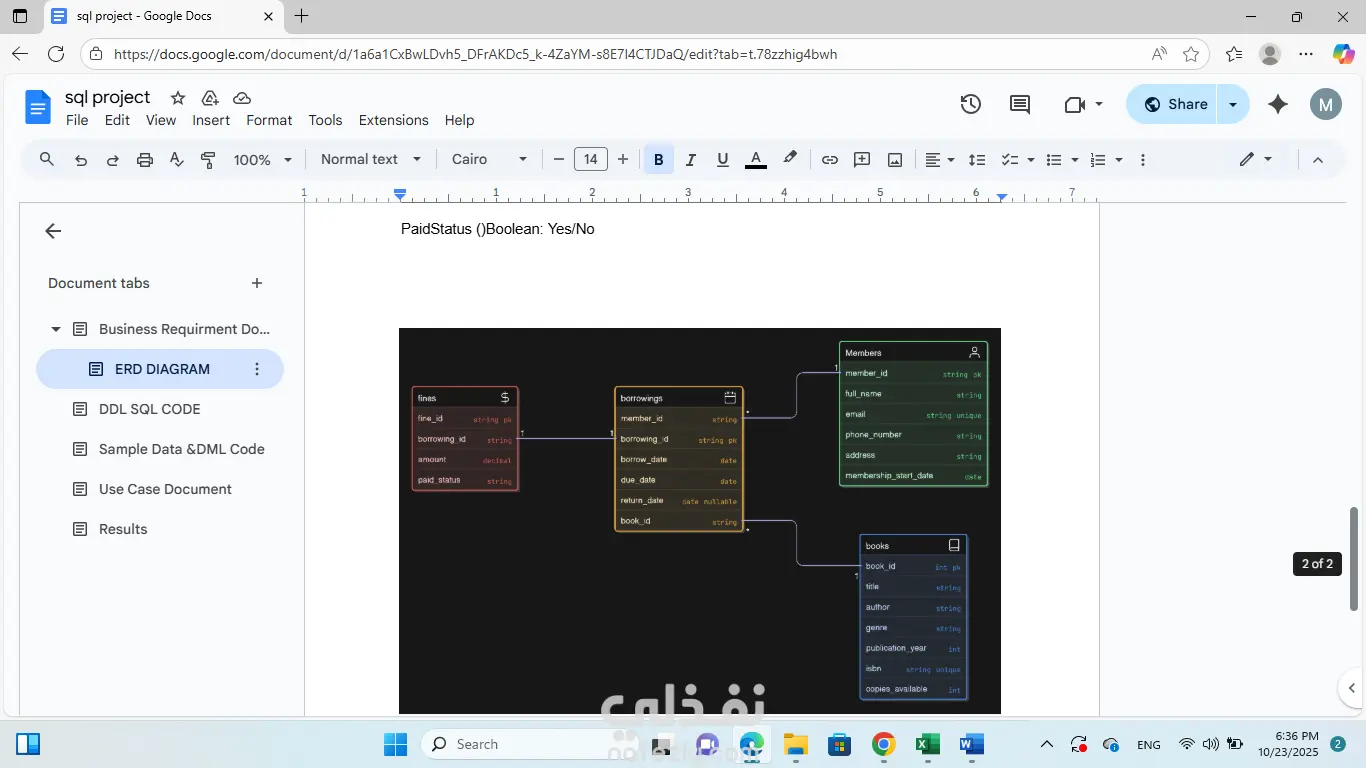This screenshot has width=1366, height=768.
Task: Show the side panel chevron
Action: point(1352,688)
